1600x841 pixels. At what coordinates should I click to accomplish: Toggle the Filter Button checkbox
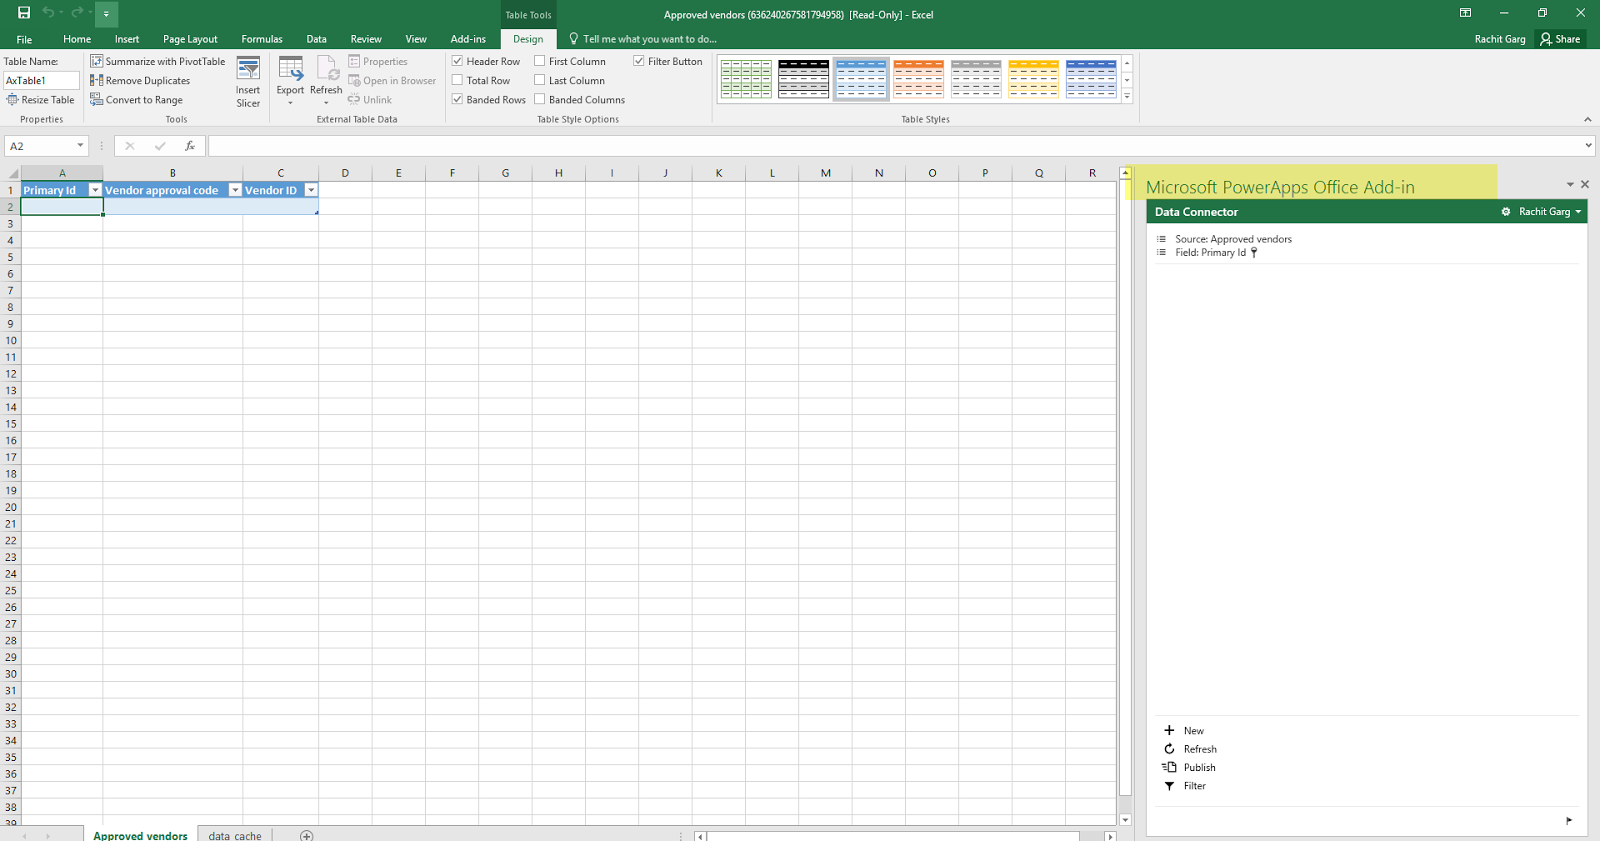click(639, 61)
